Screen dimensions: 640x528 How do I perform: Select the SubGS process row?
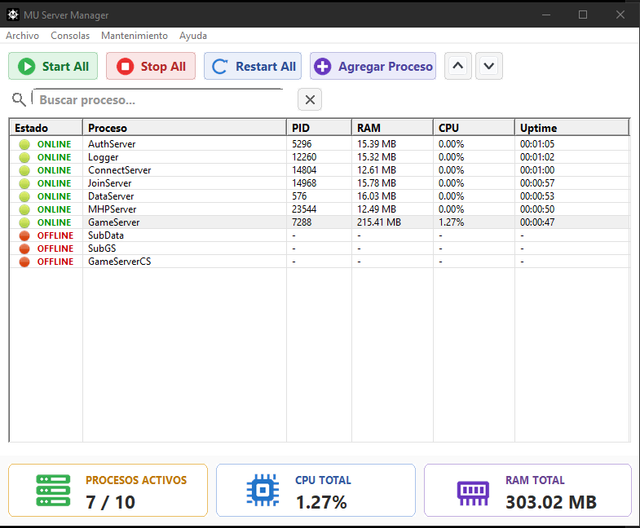tap(320, 248)
